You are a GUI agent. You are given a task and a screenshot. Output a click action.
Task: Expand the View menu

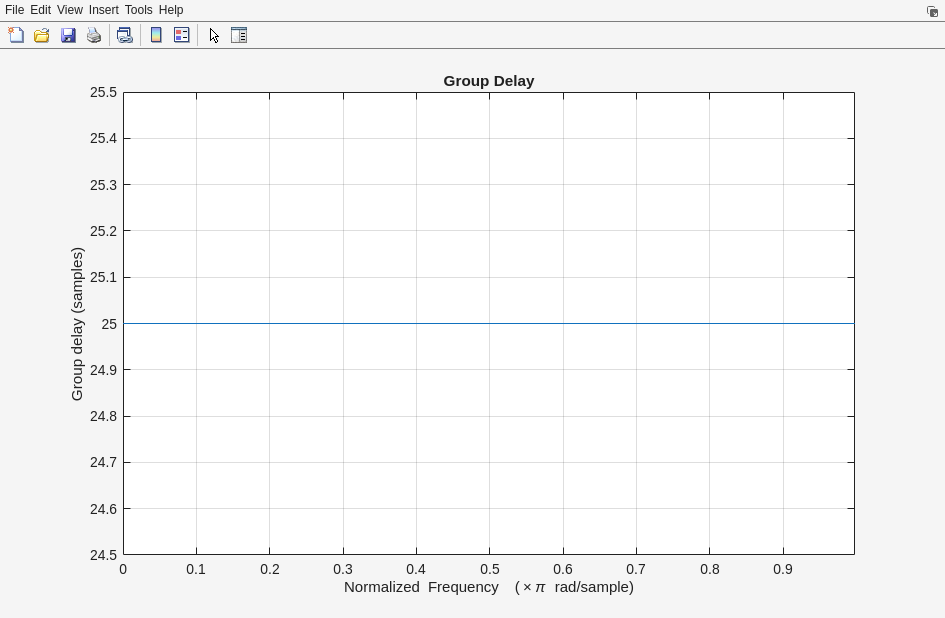[70, 10]
